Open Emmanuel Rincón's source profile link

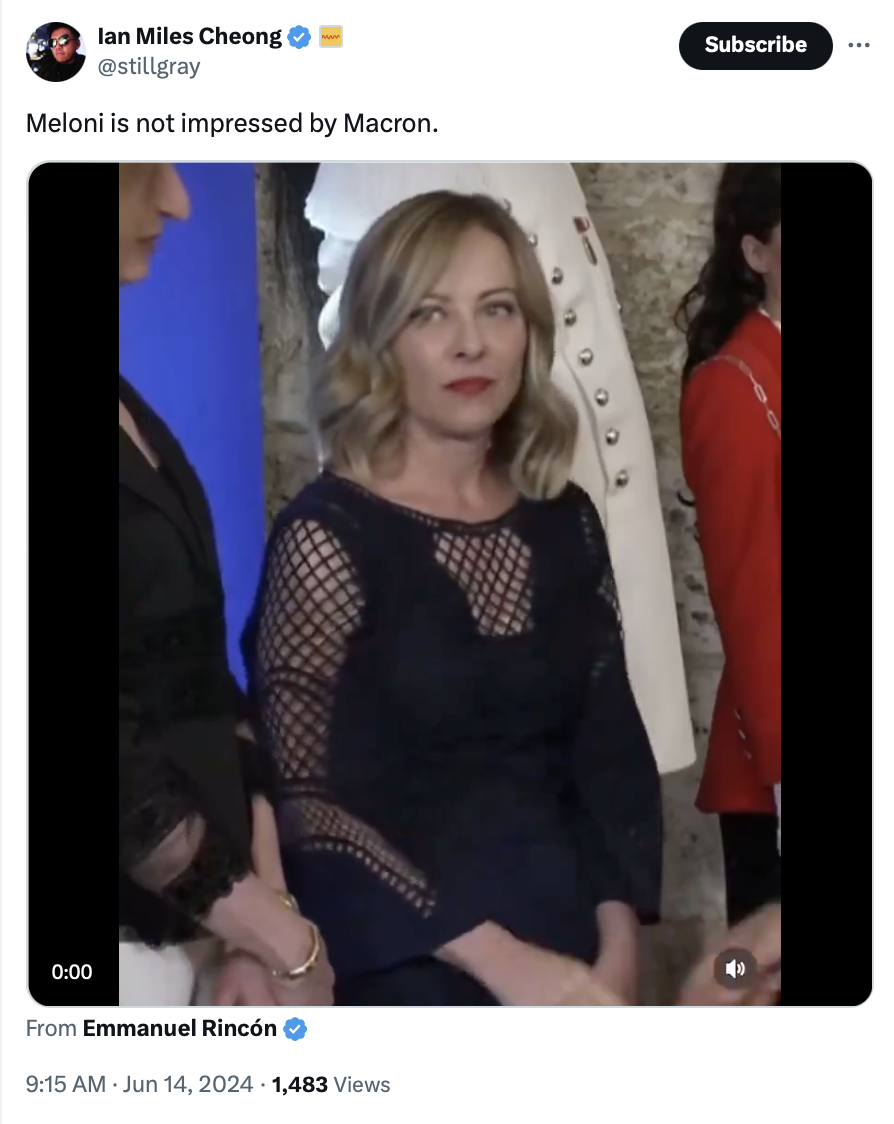[179, 1029]
